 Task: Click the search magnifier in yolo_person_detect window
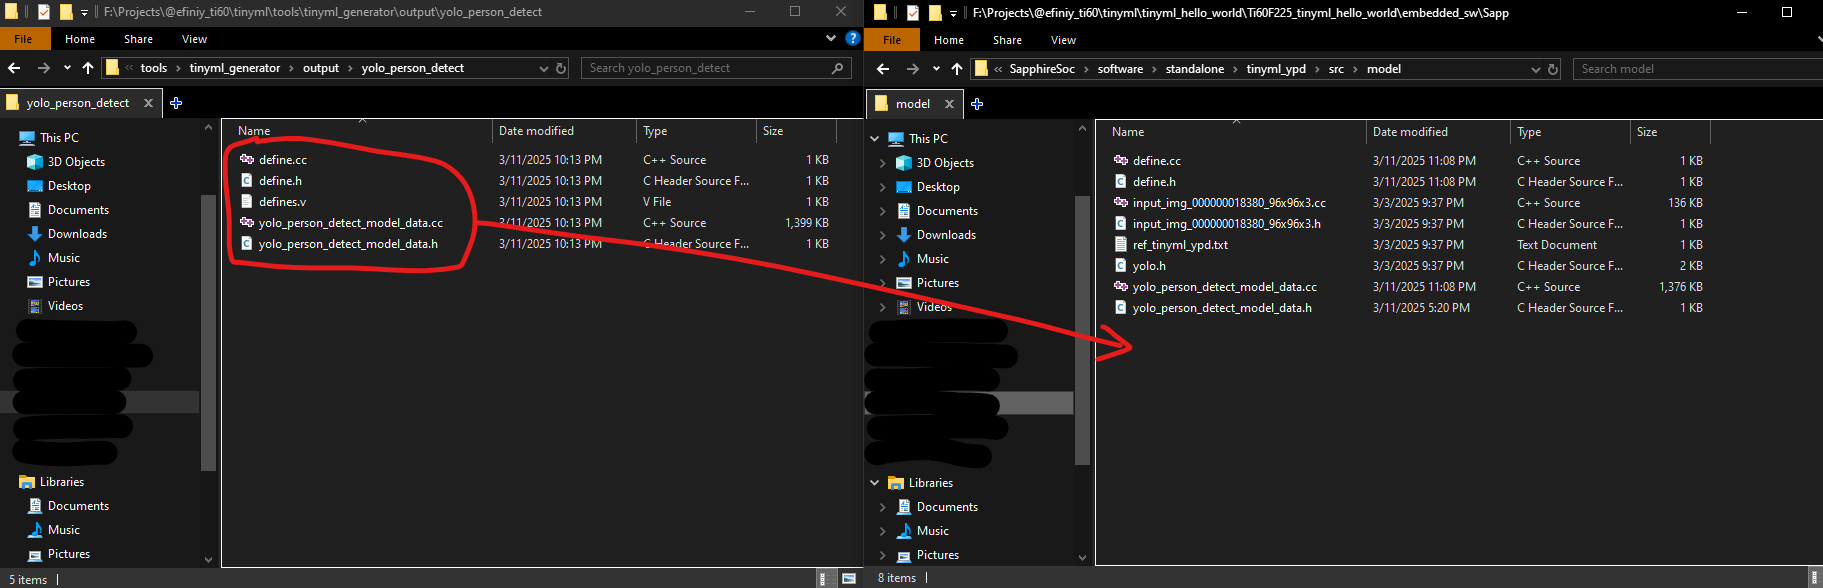837,68
